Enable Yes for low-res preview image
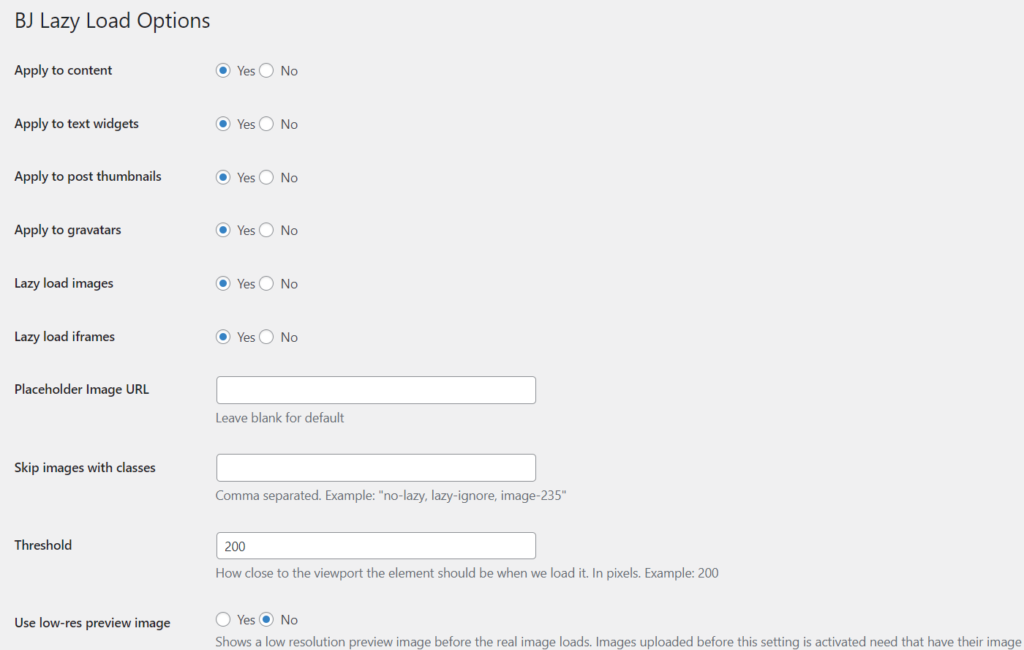 [x=223, y=620]
